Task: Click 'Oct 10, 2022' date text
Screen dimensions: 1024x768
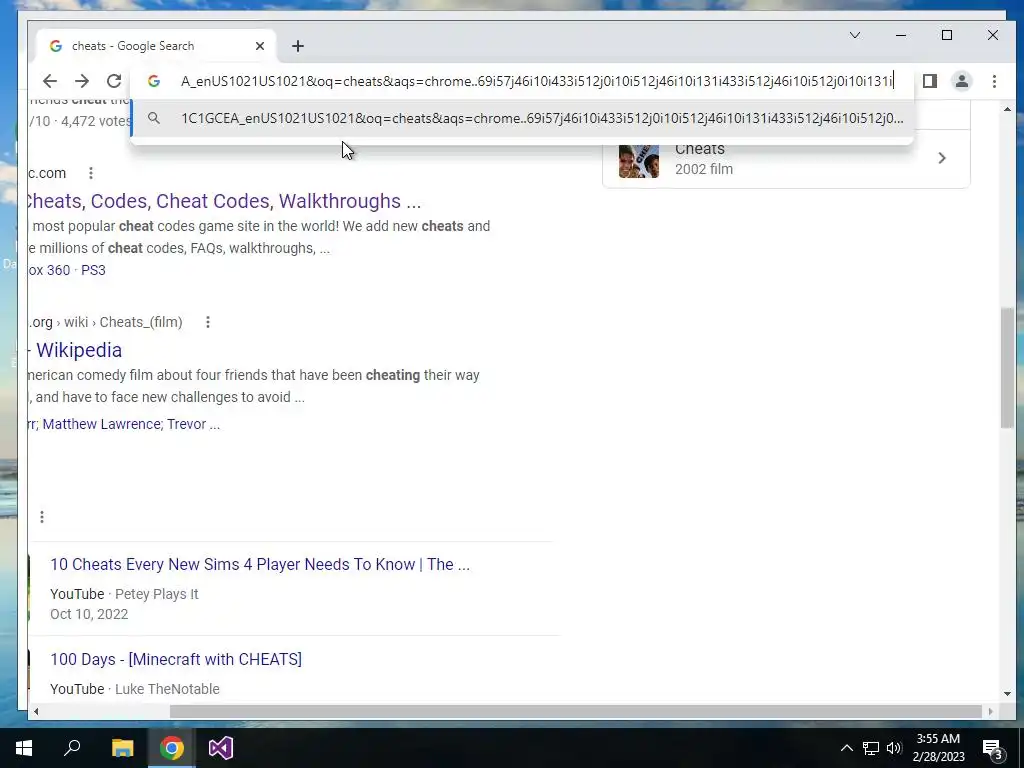Action: [89, 615]
